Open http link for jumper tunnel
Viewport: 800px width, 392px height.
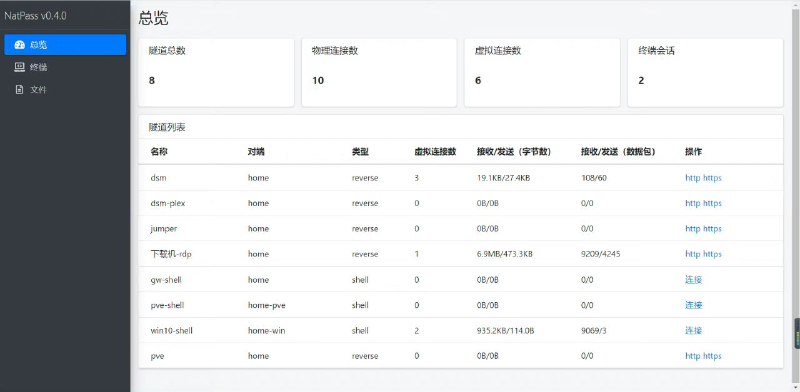click(x=692, y=229)
